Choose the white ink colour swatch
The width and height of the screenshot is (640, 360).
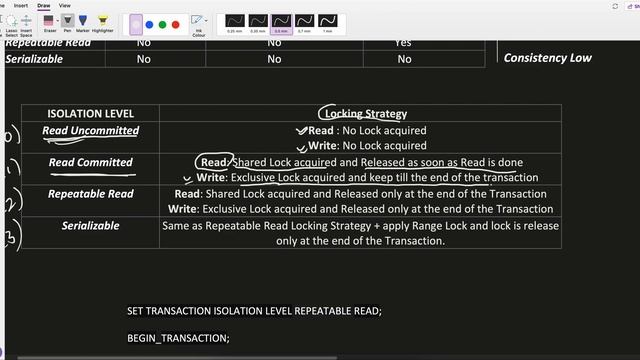coord(136,24)
